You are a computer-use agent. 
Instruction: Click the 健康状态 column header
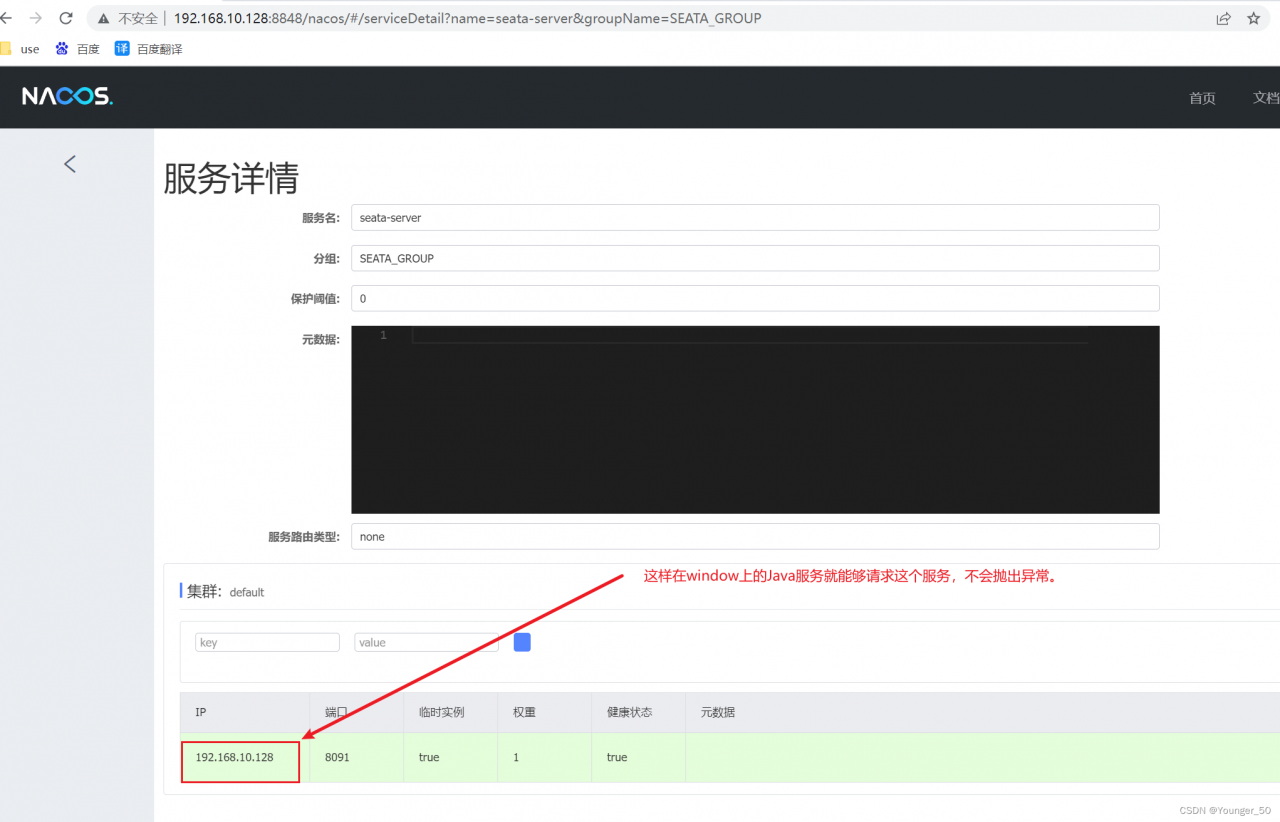(x=639, y=712)
